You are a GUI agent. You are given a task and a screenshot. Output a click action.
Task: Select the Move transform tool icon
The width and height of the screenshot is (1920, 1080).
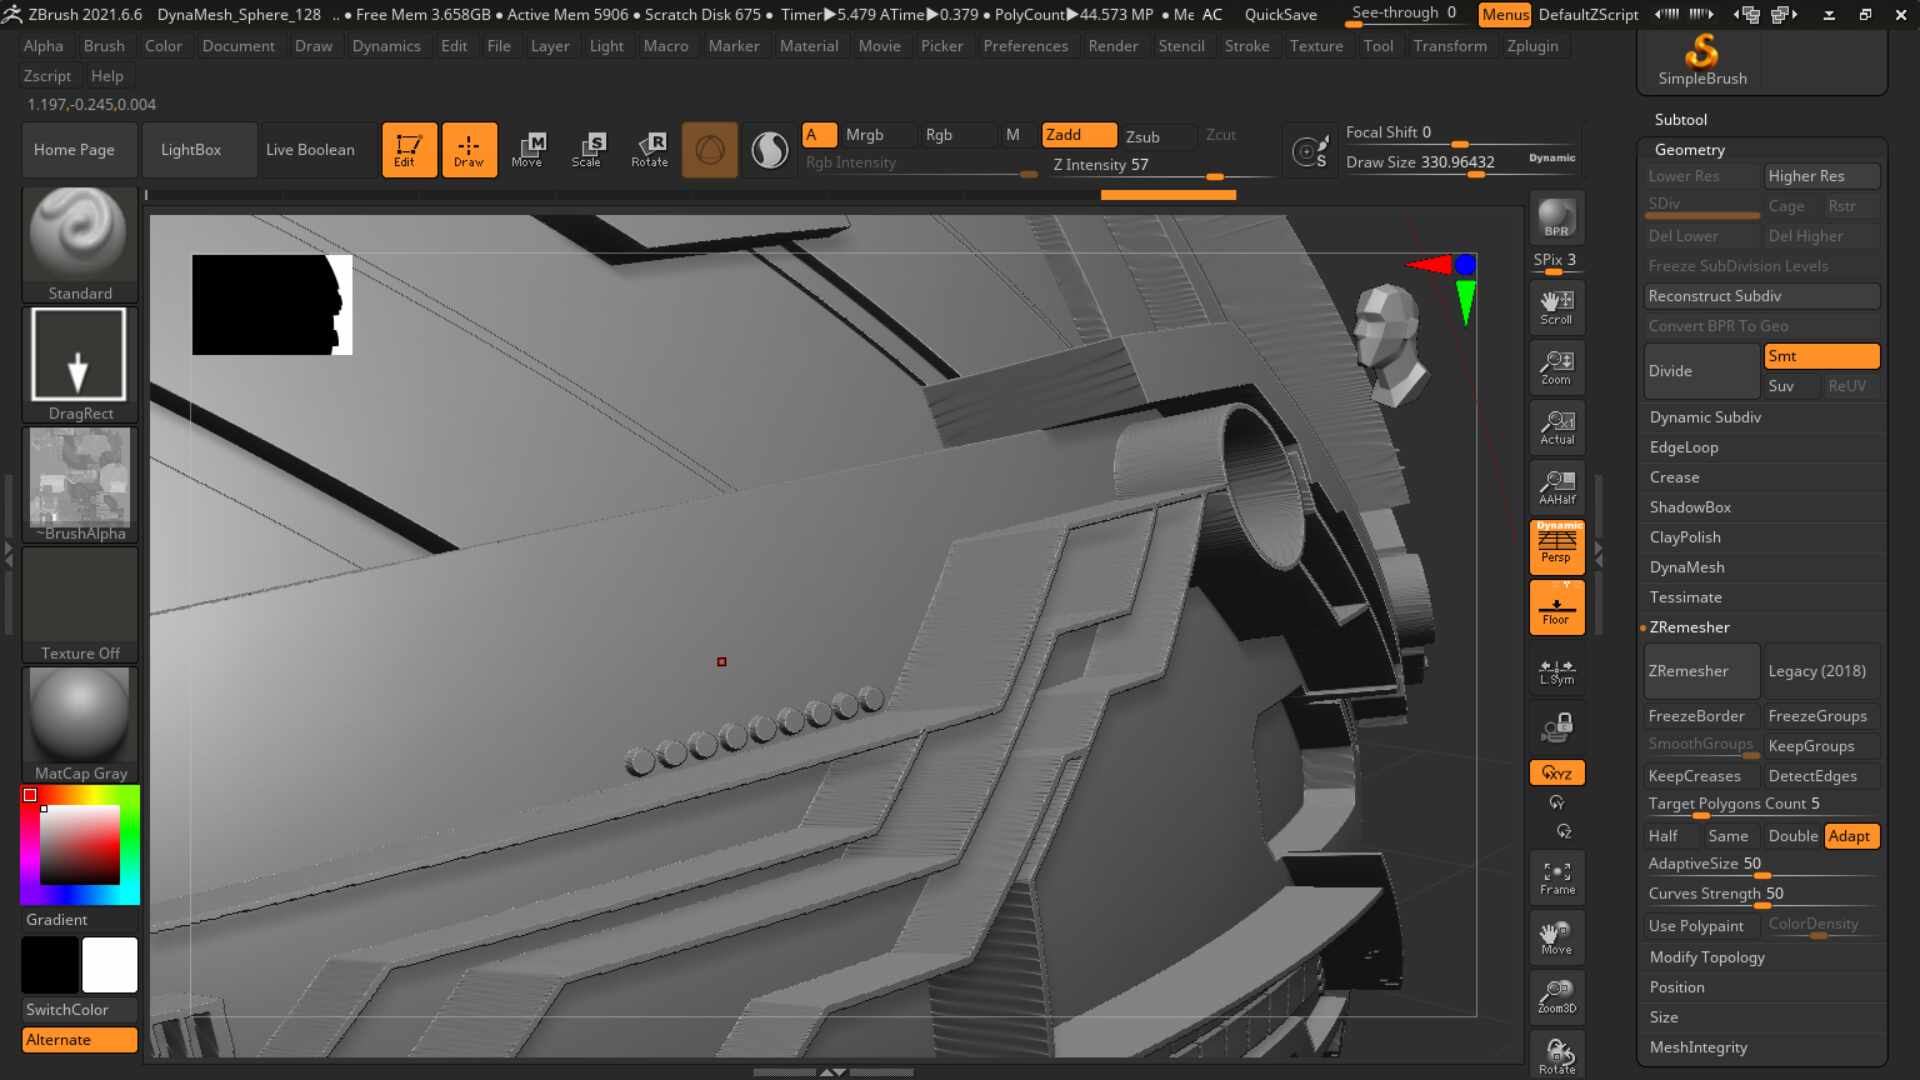click(x=527, y=150)
